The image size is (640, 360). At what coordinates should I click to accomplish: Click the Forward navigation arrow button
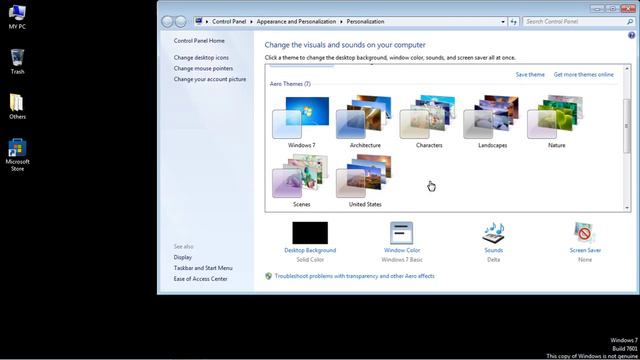(181, 22)
